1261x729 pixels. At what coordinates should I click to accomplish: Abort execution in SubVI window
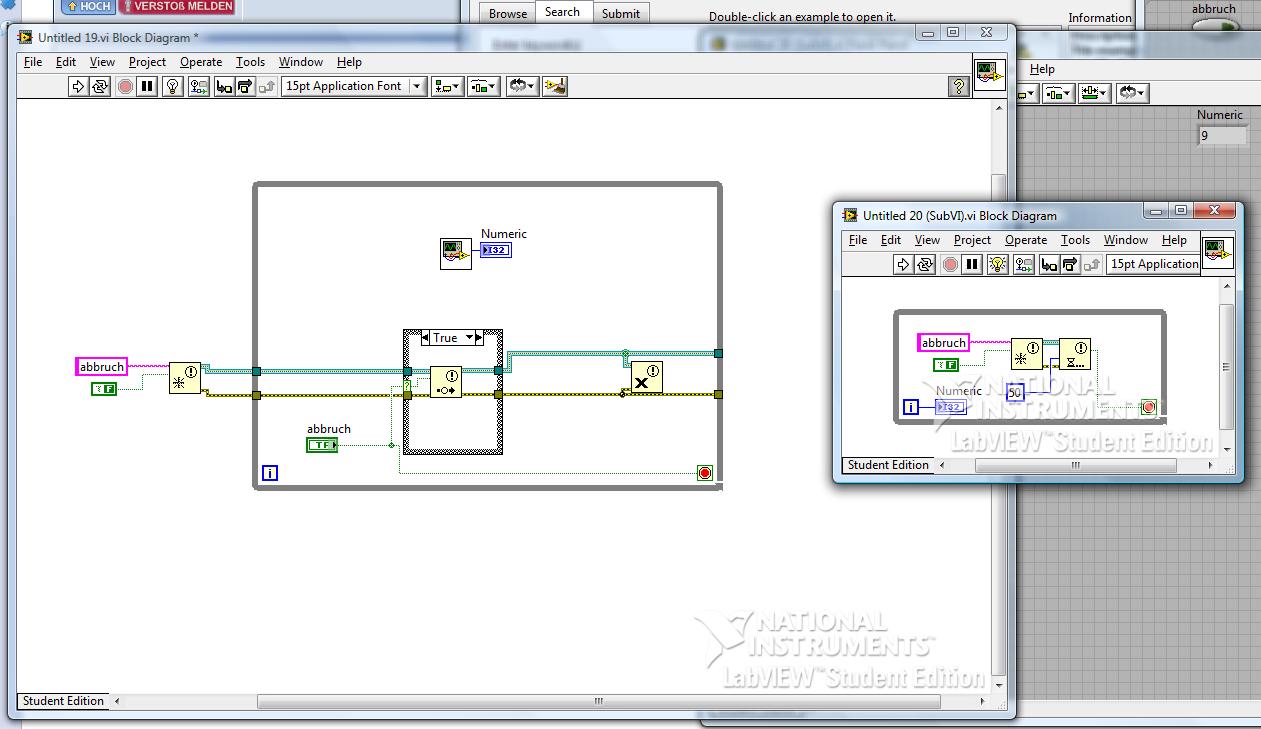(x=950, y=264)
